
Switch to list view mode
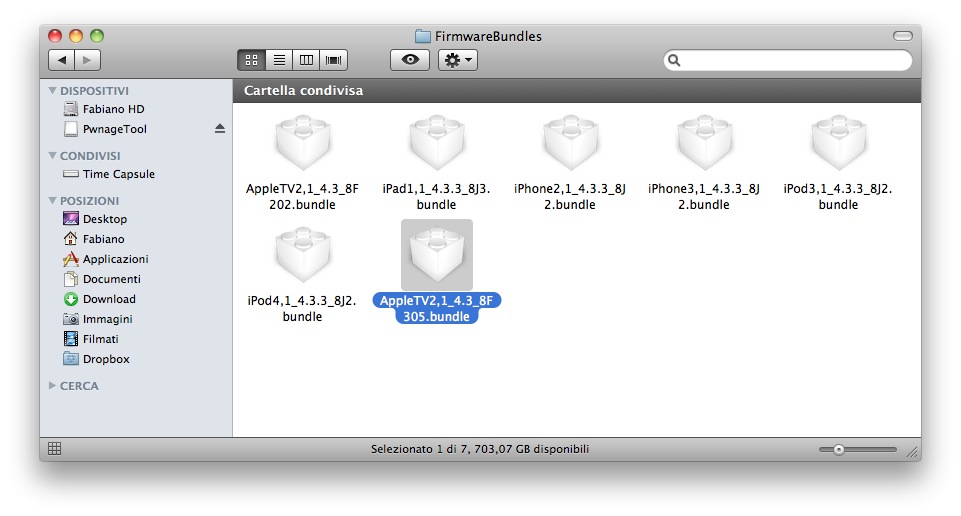[279, 60]
